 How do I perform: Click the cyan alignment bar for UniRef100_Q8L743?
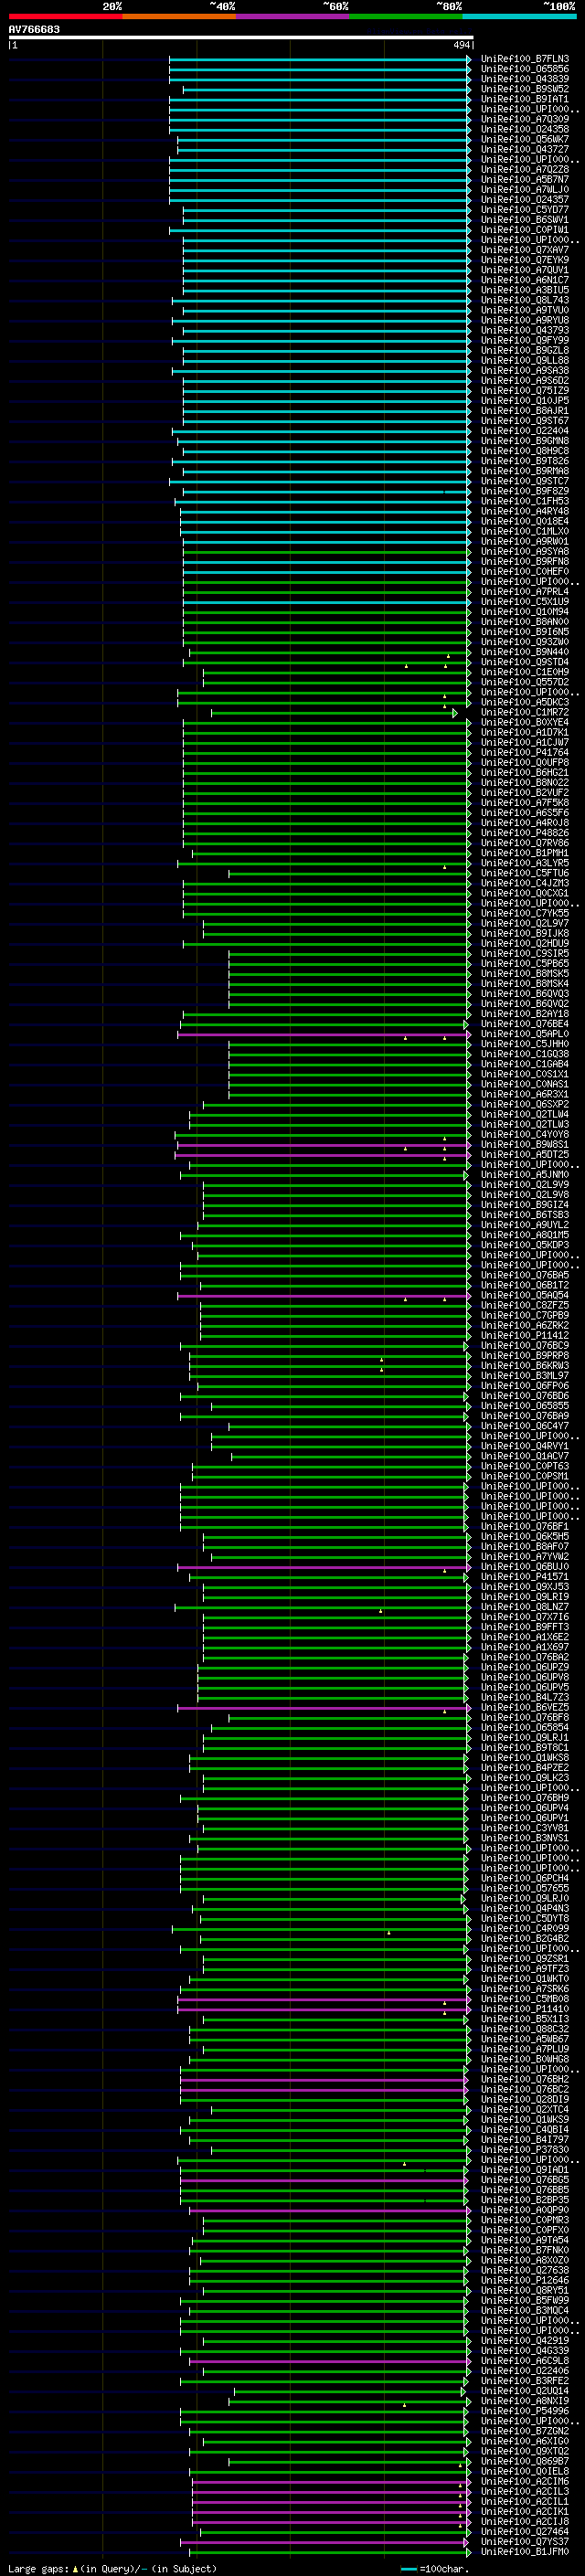(321, 300)
